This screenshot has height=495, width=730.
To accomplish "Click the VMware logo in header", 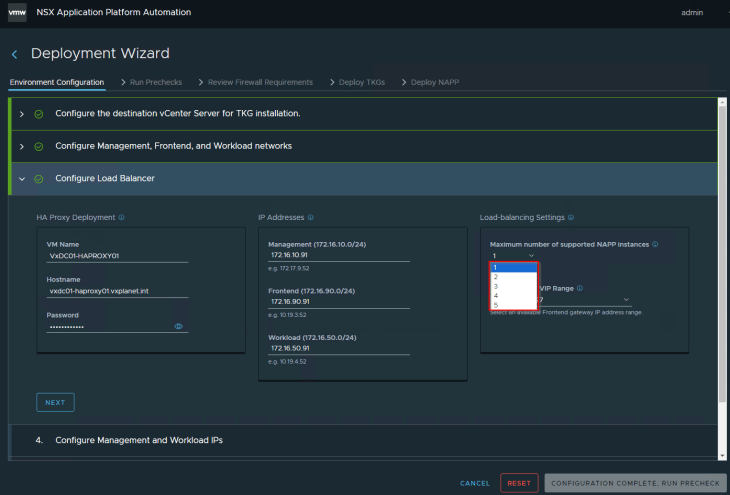I will pos(19,13).
